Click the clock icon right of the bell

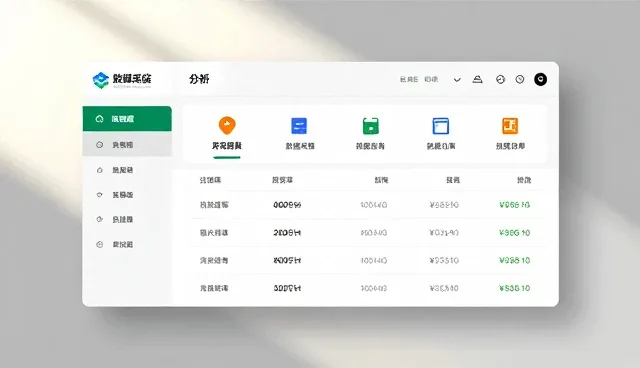(500, 80)
